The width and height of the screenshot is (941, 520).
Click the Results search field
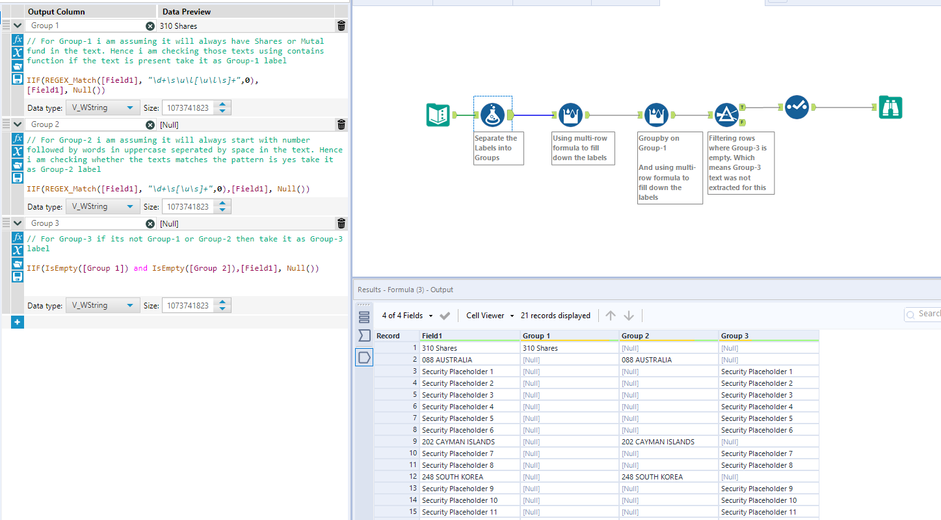coord(923,314)
